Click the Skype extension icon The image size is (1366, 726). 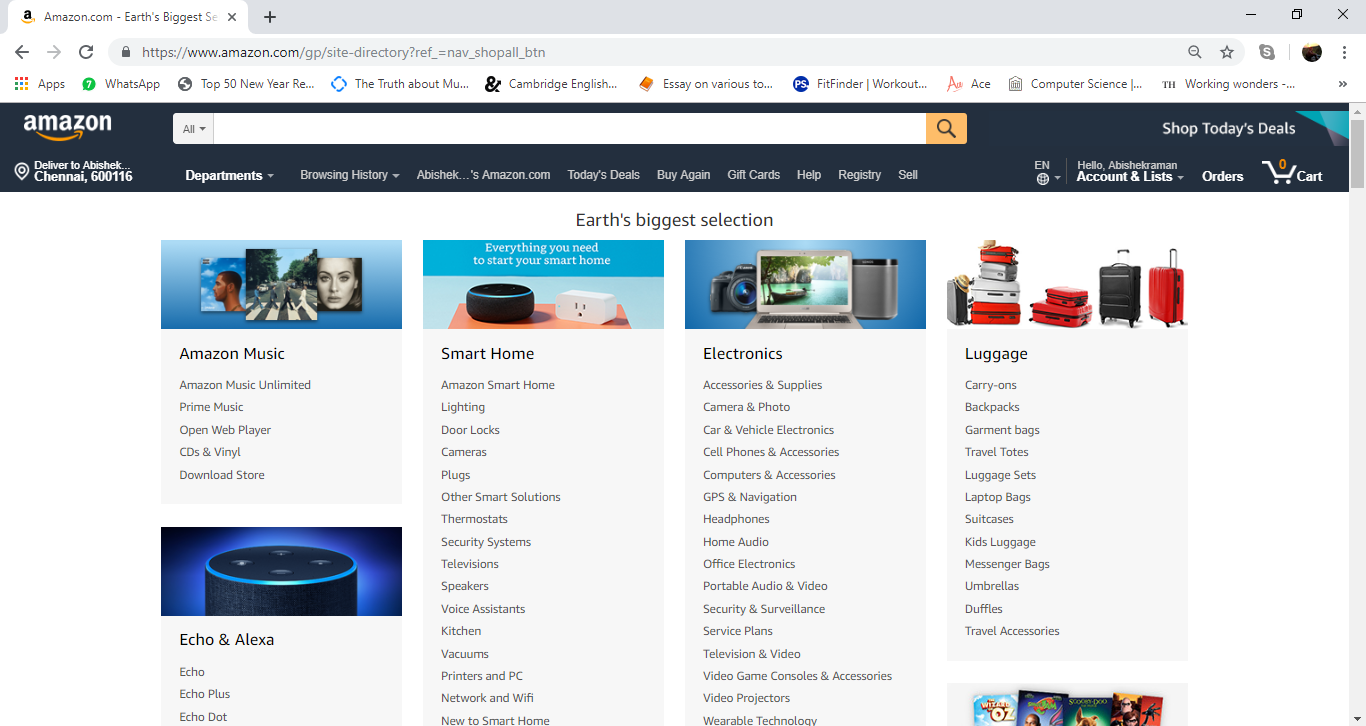pos(1267,52)
